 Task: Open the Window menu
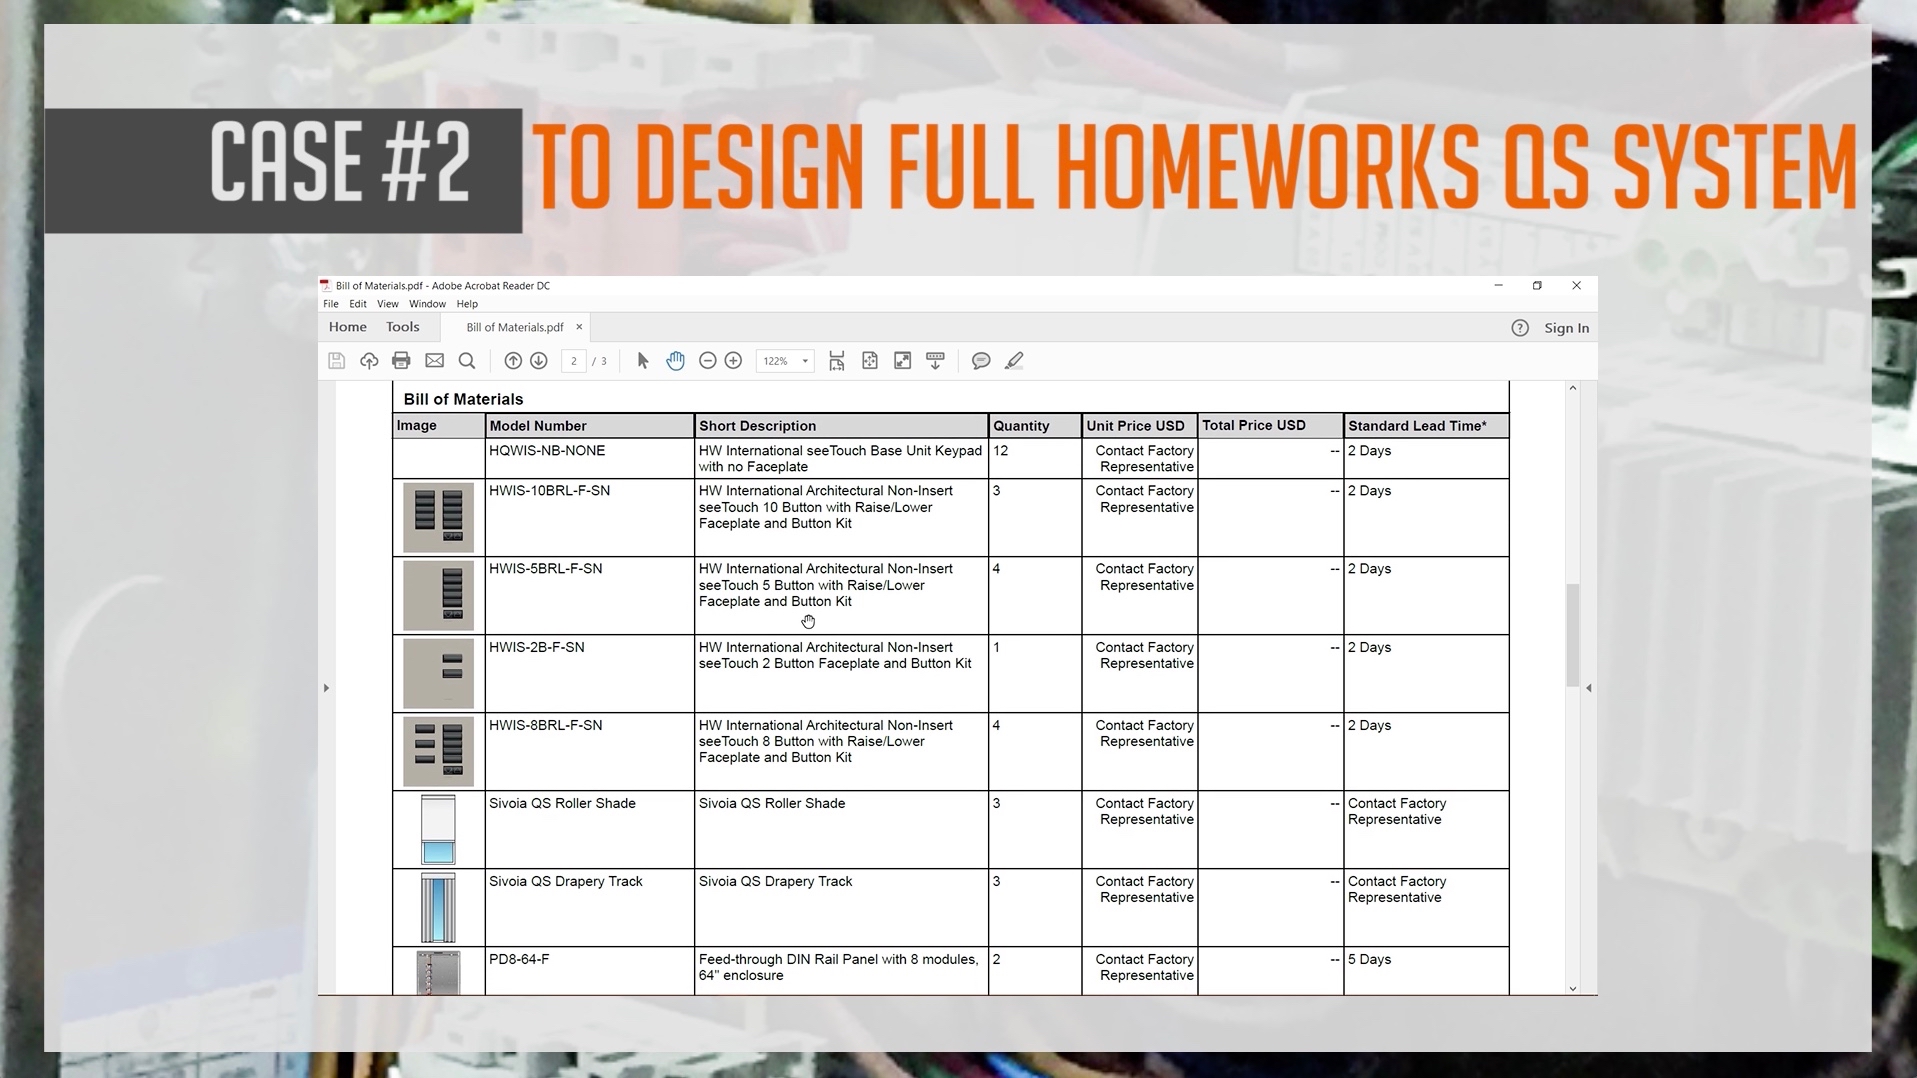[427, 304]
